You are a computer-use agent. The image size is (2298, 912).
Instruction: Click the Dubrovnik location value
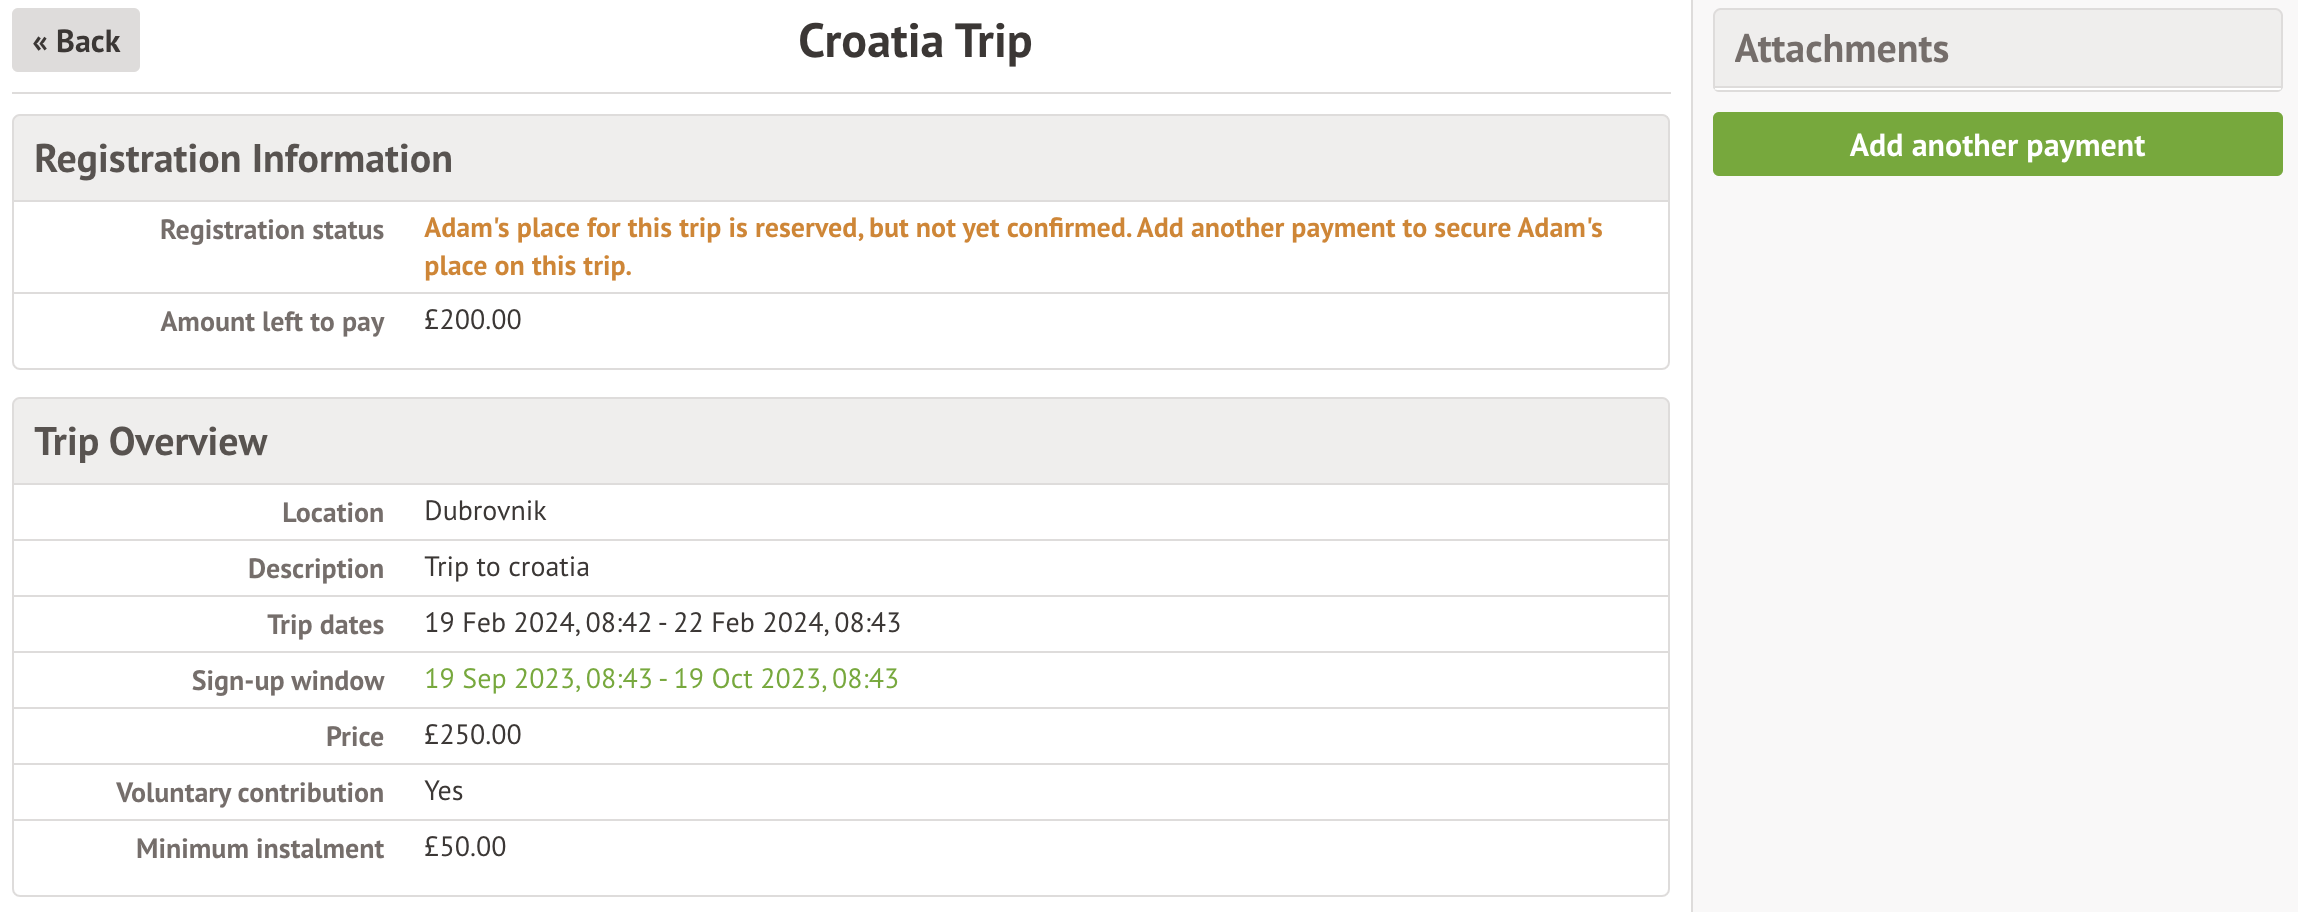(x=485, y=511)
